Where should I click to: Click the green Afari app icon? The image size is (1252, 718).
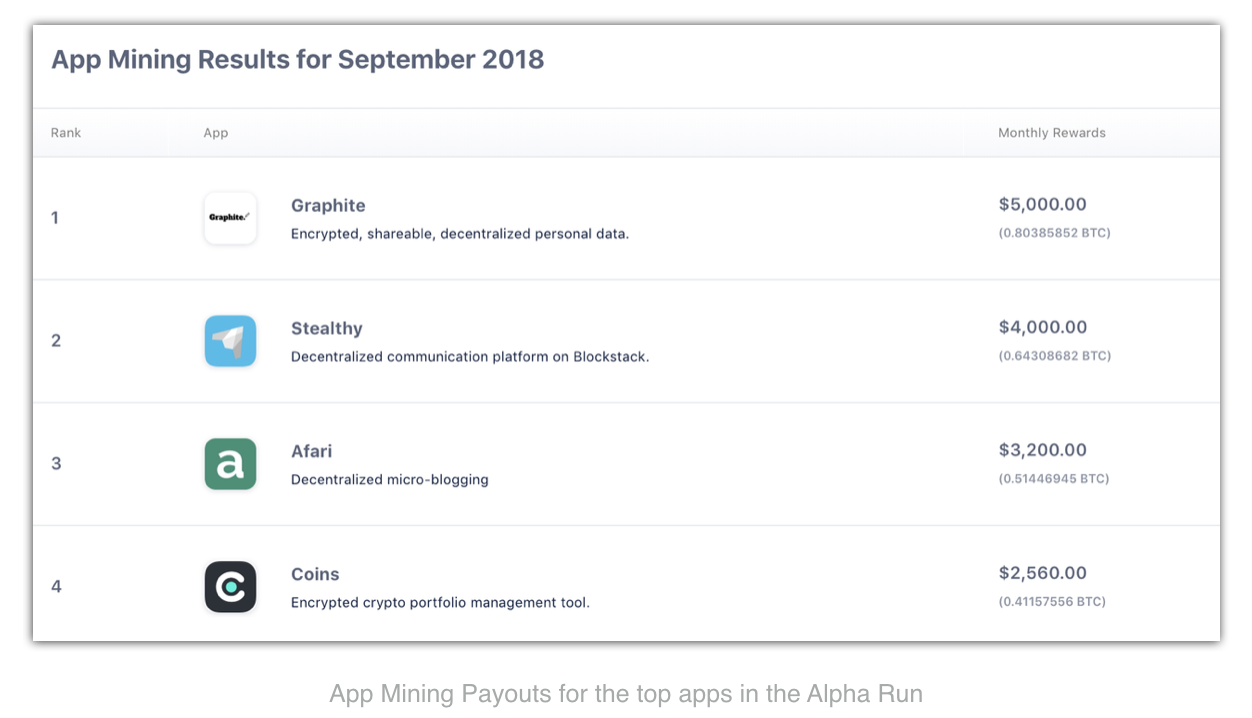point(230,464)
